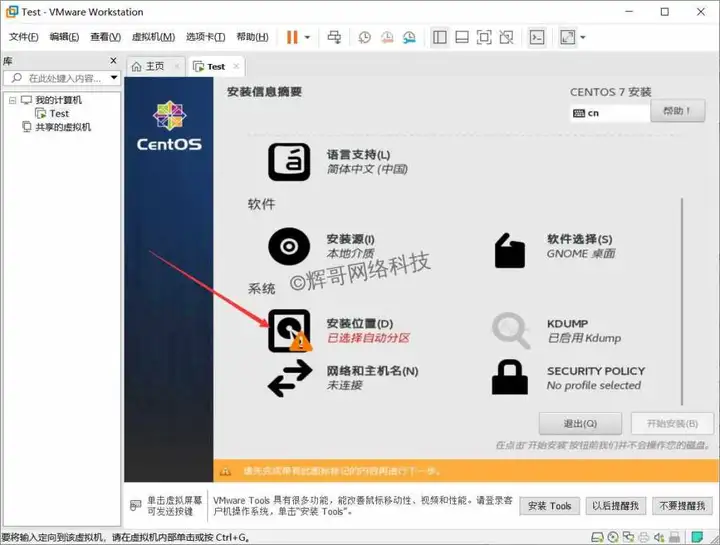
Task: Click the hard disk status bar icon
Action: click(x=597, y=537)
